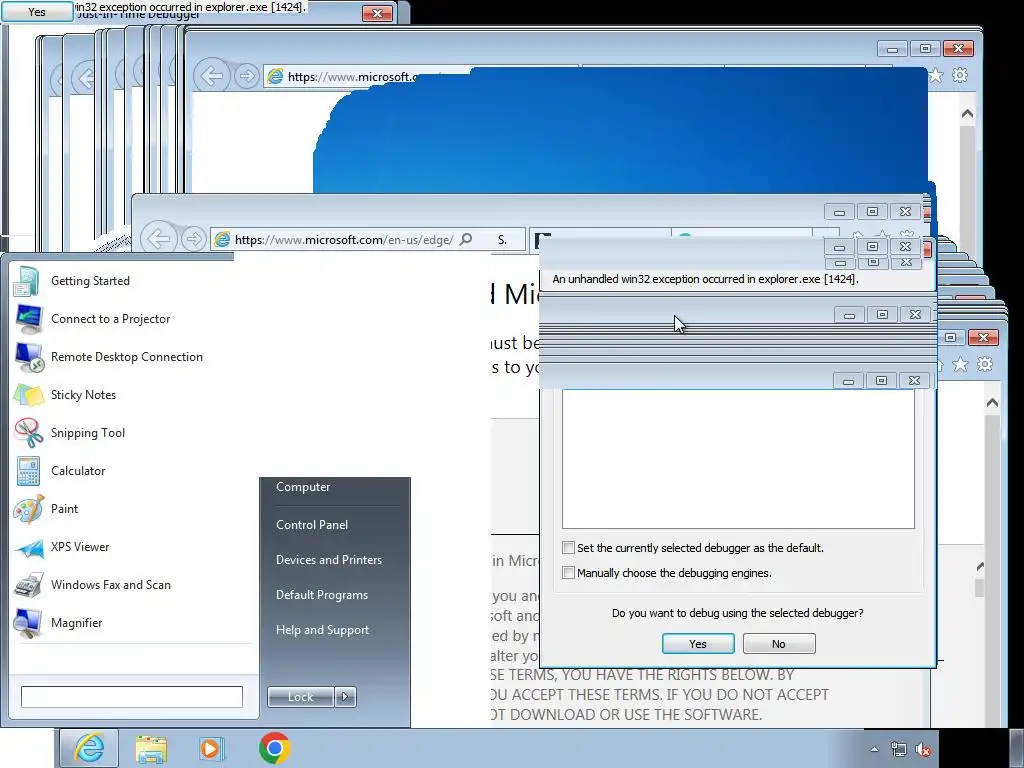This screenshot has width=1024, height=768.
Task: Open File Explorer from the taskbar
Action: click(x=151, y=748)
